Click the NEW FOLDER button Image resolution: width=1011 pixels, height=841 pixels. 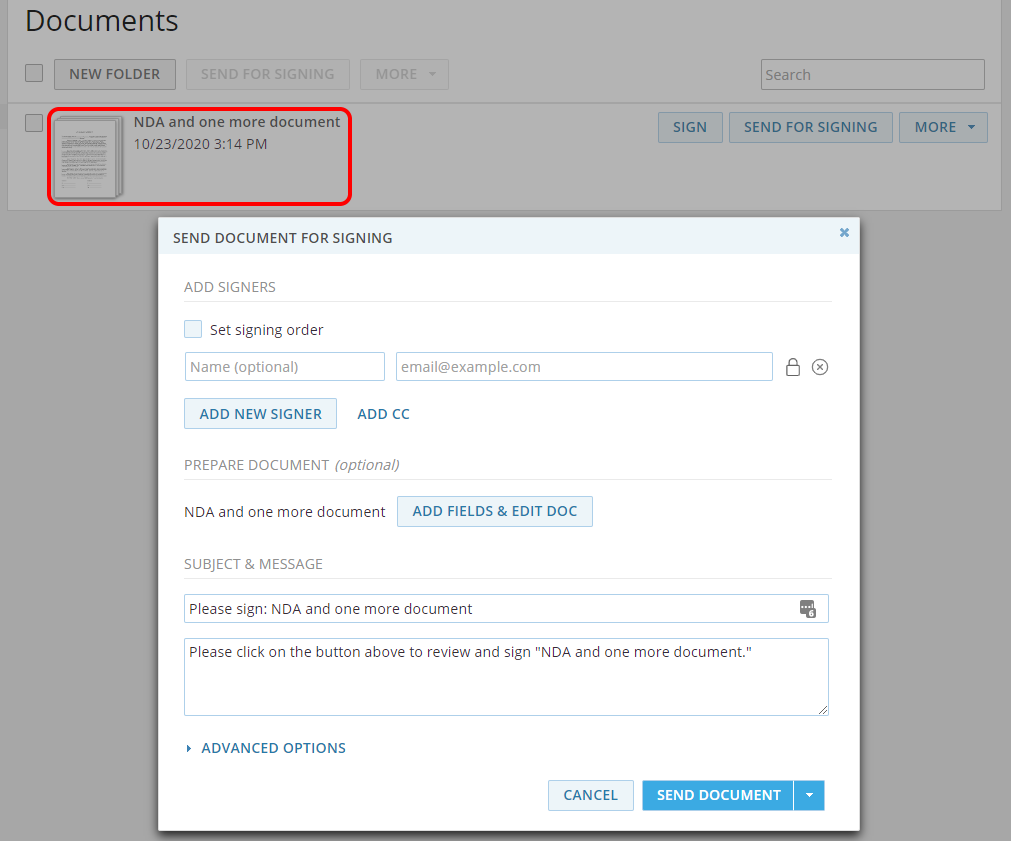tap(115, 74)
